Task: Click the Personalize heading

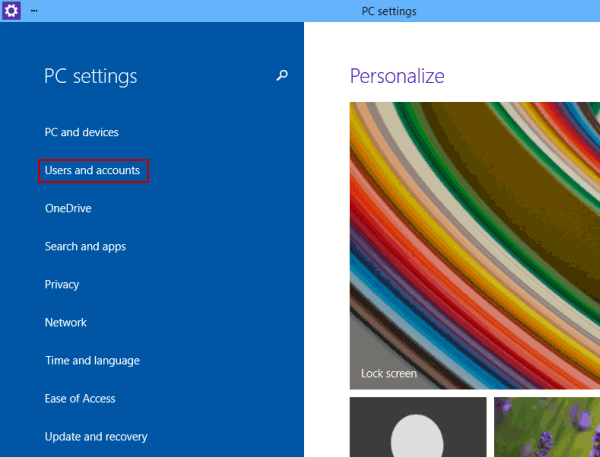Action: coord(397,76)
